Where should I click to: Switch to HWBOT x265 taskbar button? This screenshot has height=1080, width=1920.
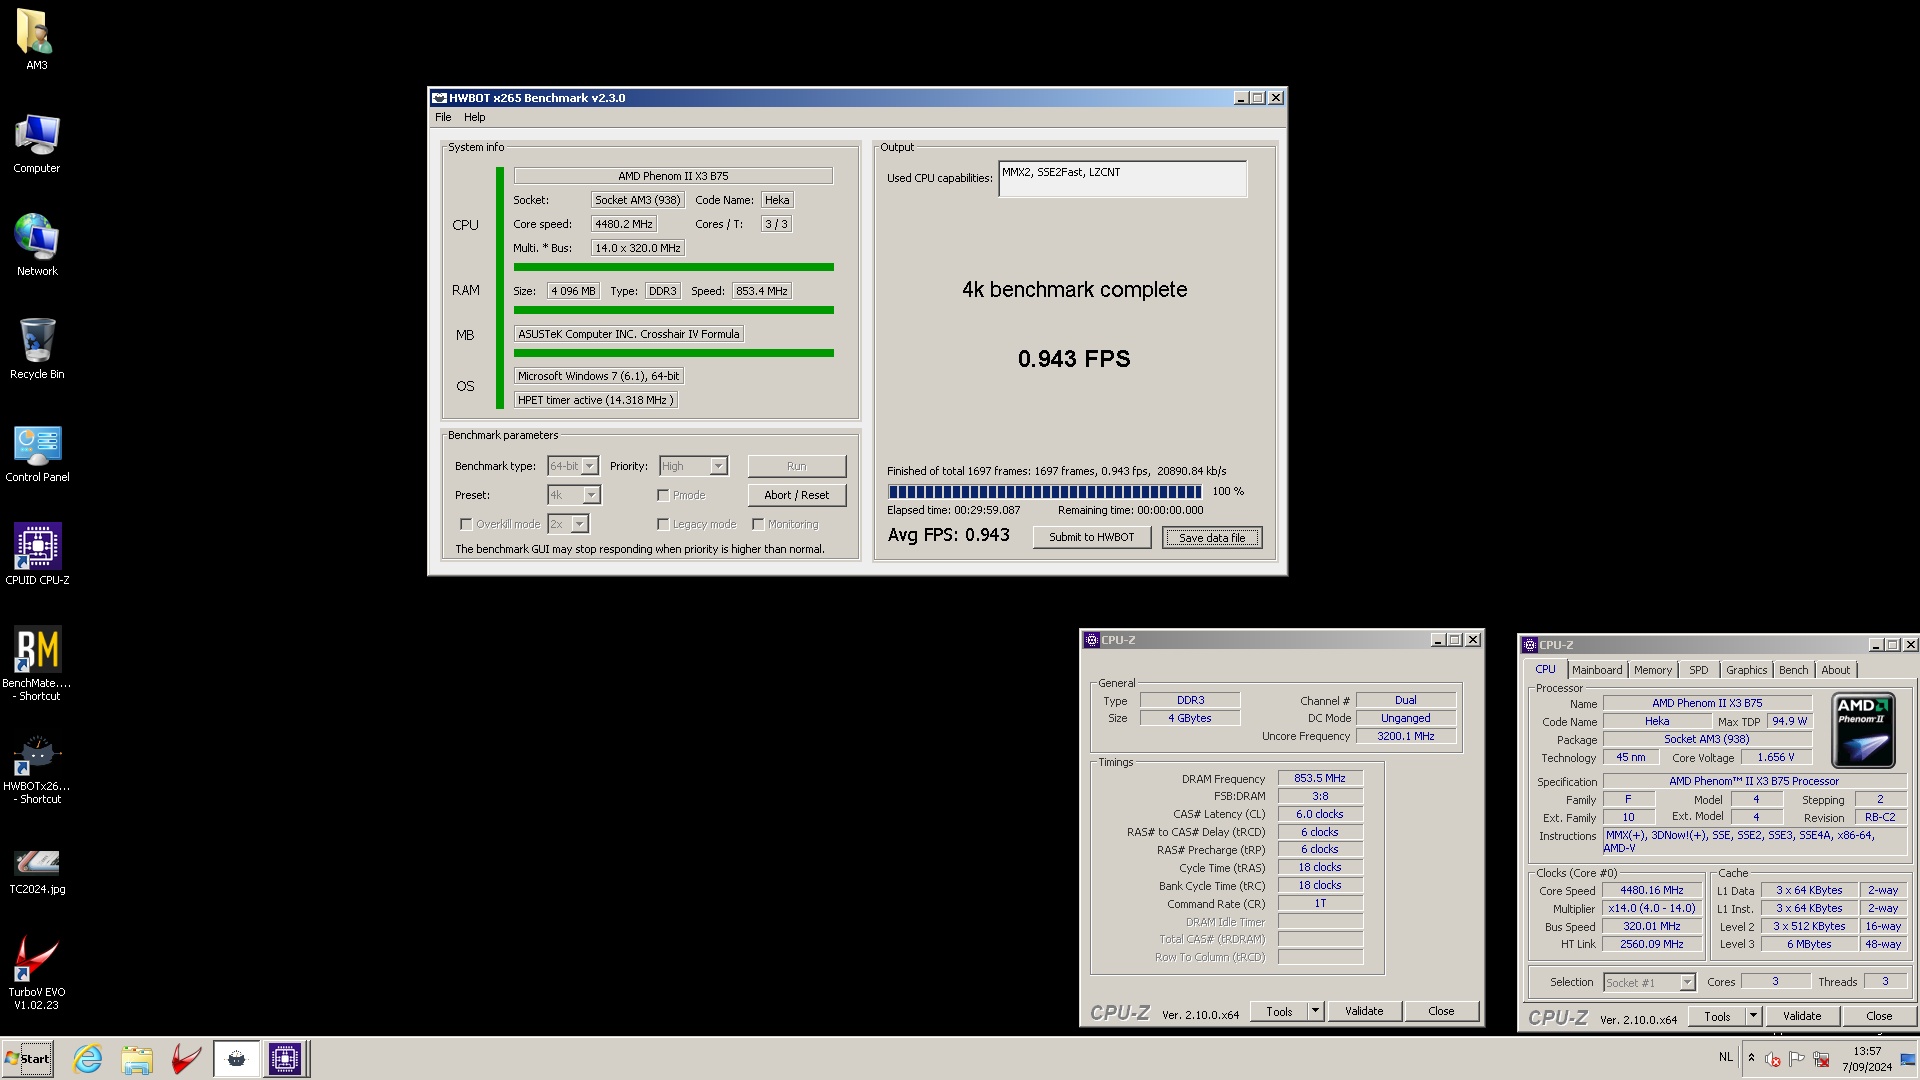[236, 1059]
